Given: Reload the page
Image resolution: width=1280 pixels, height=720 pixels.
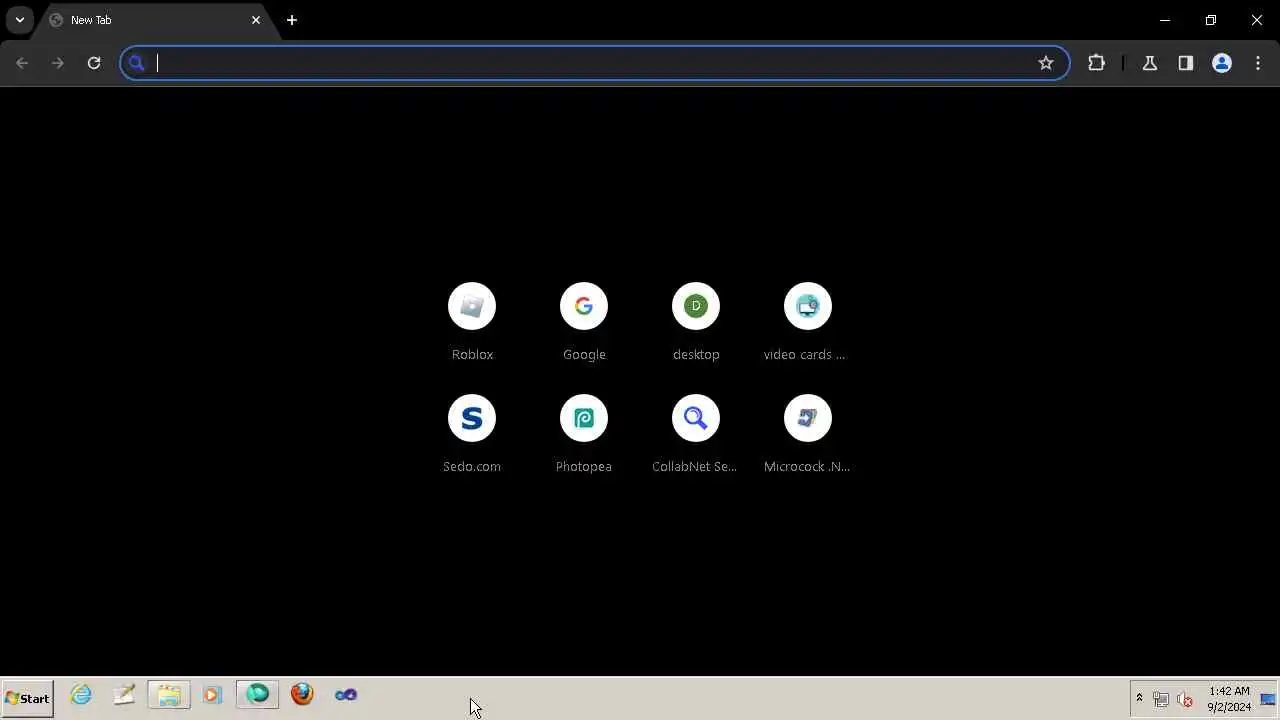Looking at the screenshot, I should 94,63.
